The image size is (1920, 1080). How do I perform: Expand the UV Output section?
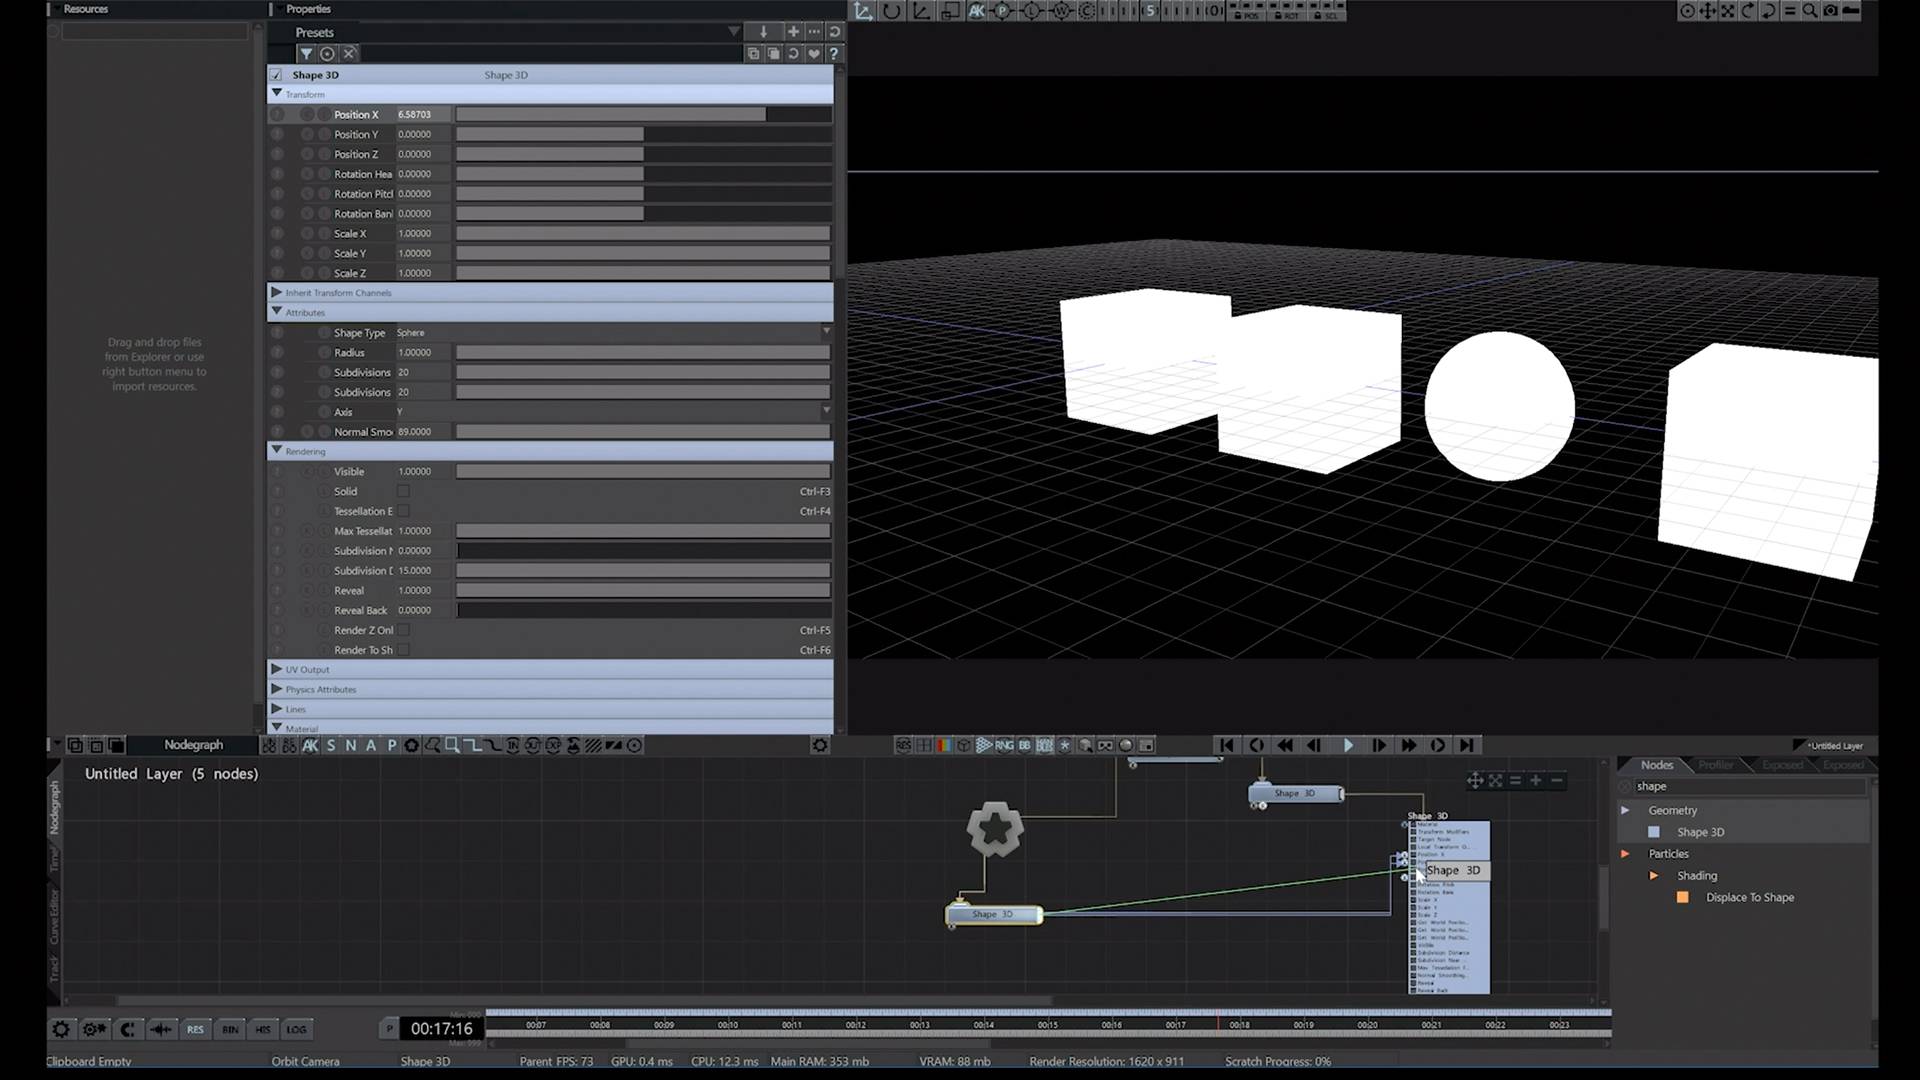tap(277, 669)
